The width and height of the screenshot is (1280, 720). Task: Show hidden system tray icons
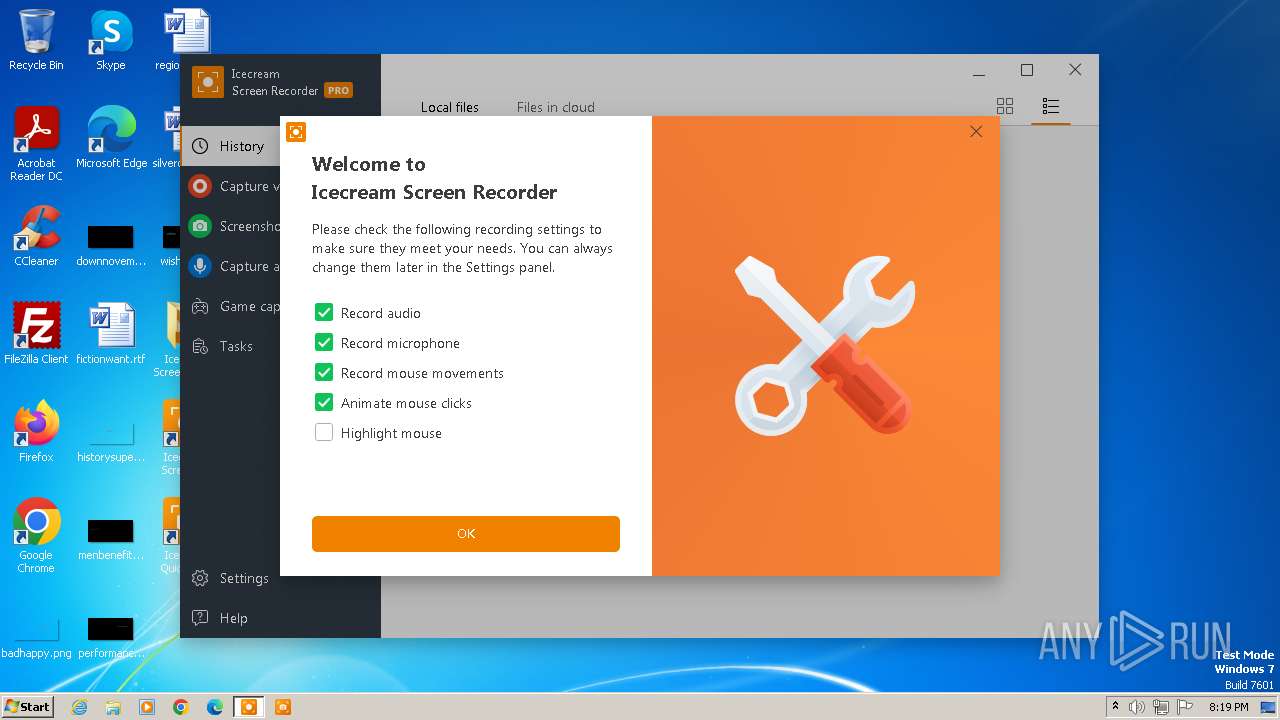click(1115, 707)
